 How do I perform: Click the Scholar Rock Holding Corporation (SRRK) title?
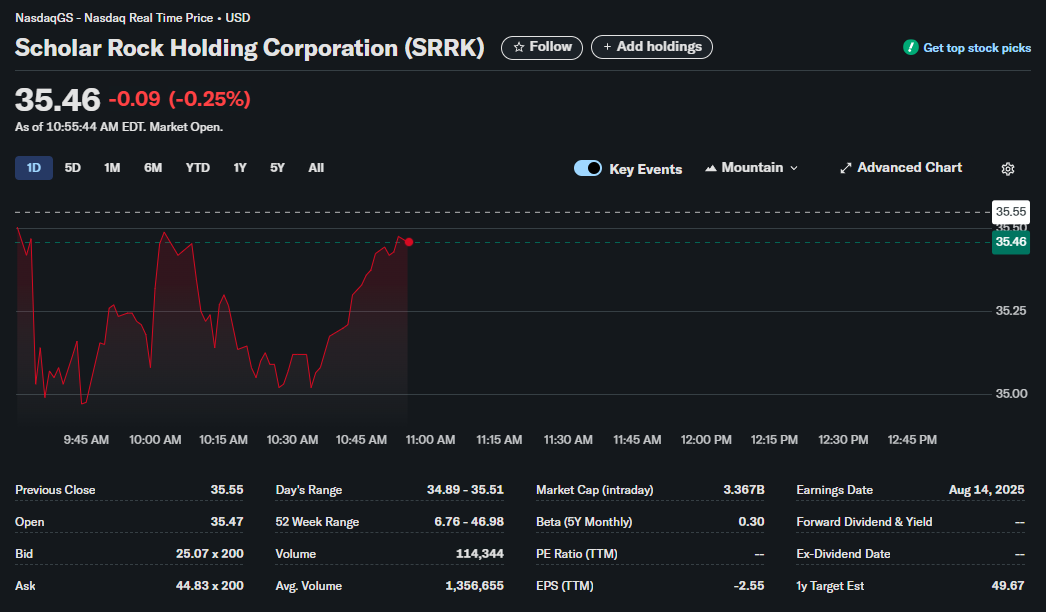point(249,48)
